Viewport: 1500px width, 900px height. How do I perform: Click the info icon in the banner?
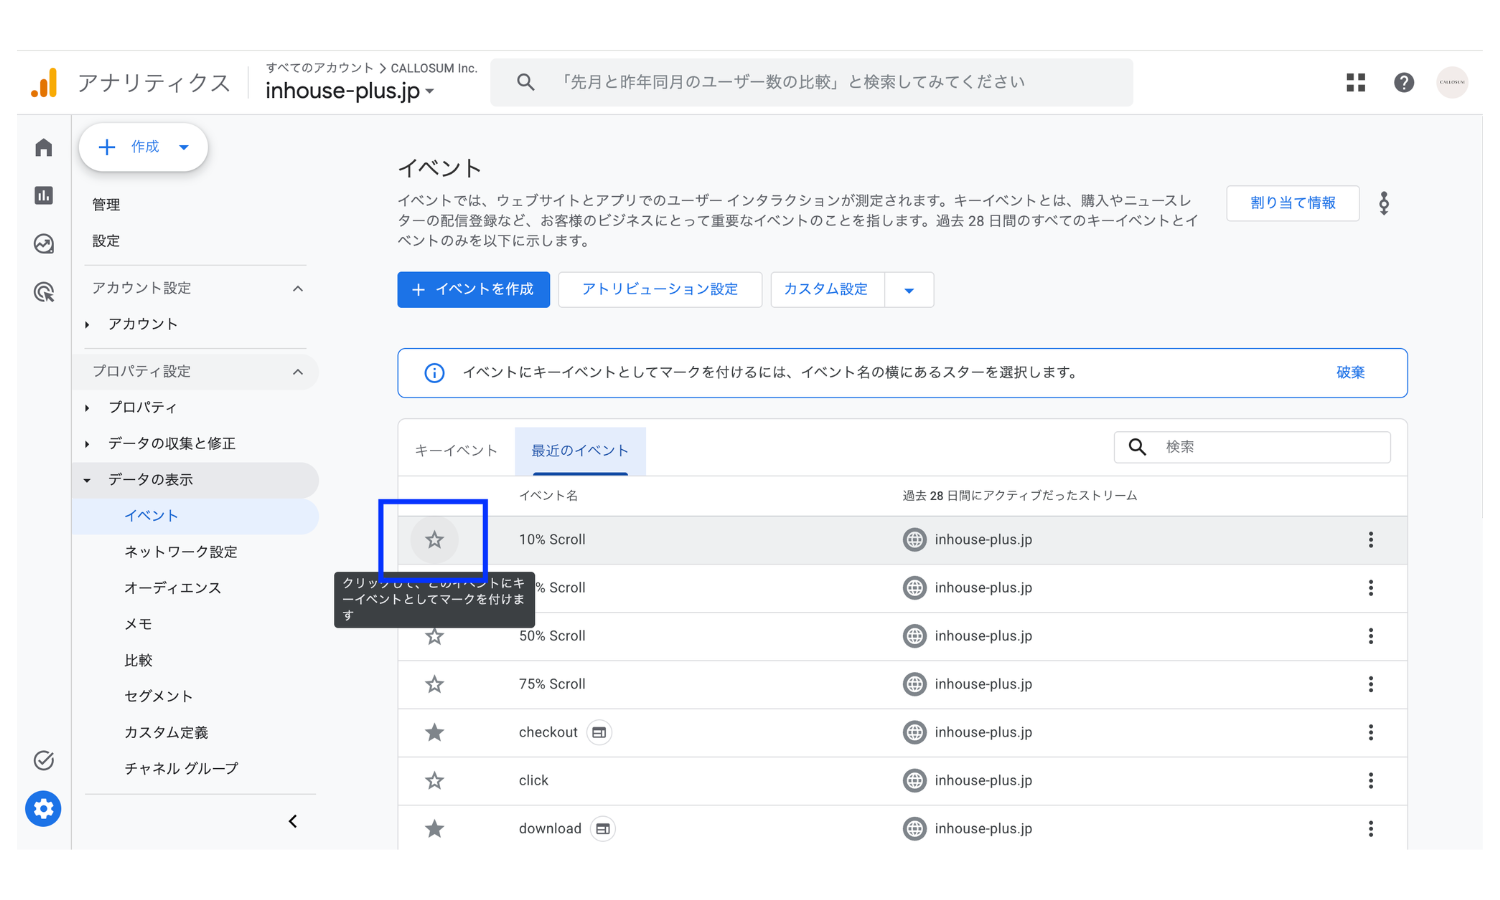click(434, 373)
